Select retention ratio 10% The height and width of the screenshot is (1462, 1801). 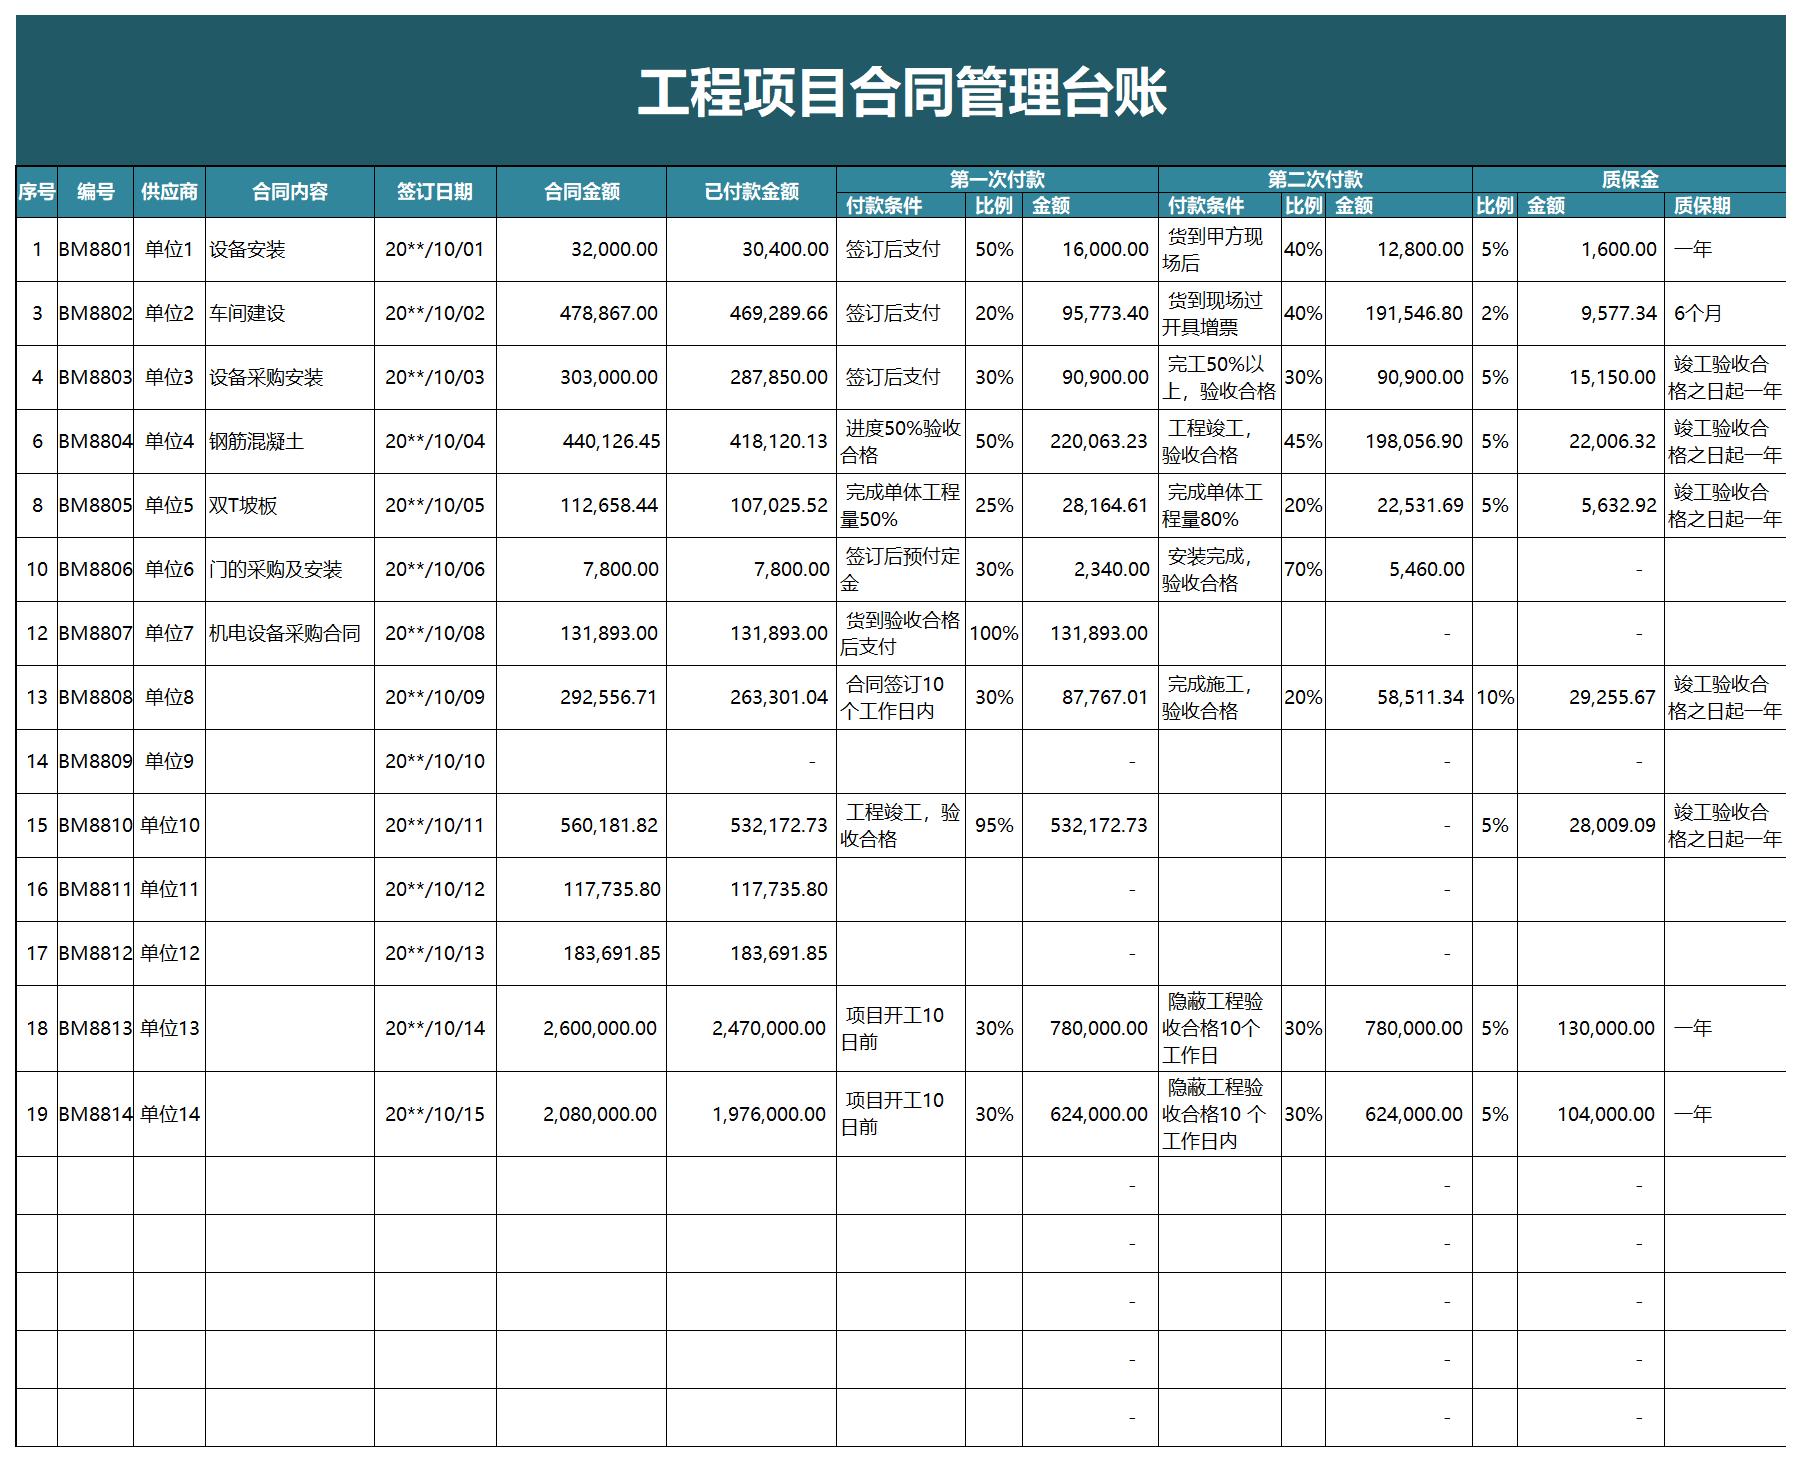pyautogui.click(x=1495, y=697)
